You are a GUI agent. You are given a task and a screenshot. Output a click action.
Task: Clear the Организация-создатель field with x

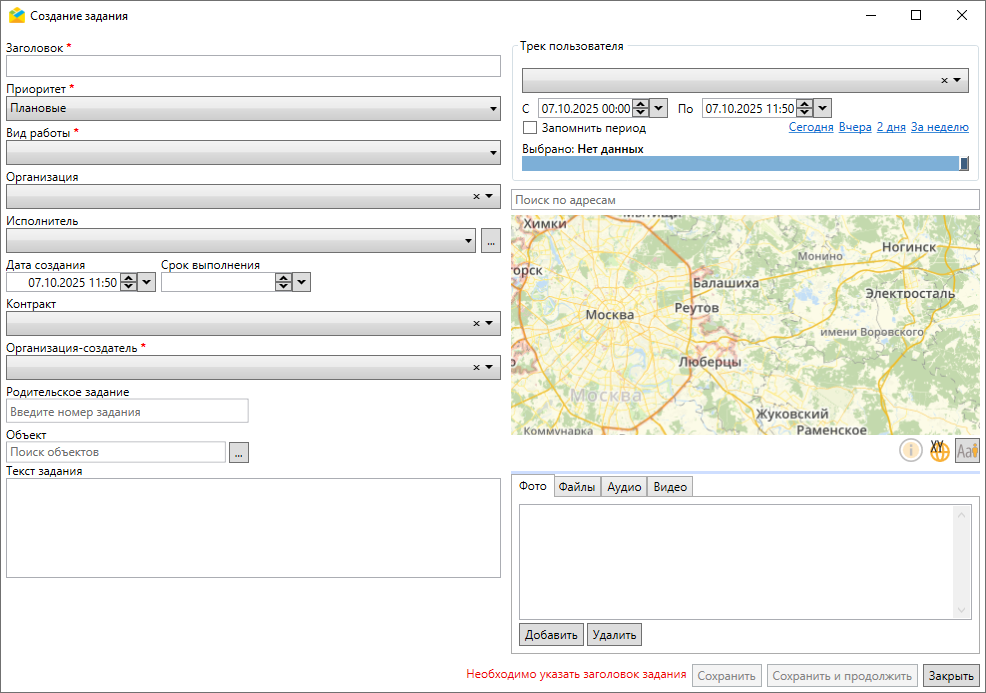(x=477, y=367)
